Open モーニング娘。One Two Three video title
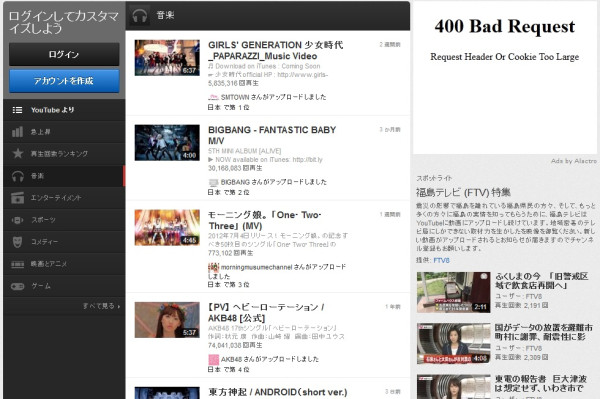The width and height of the screenshot is (600, 399). (264, 220)
